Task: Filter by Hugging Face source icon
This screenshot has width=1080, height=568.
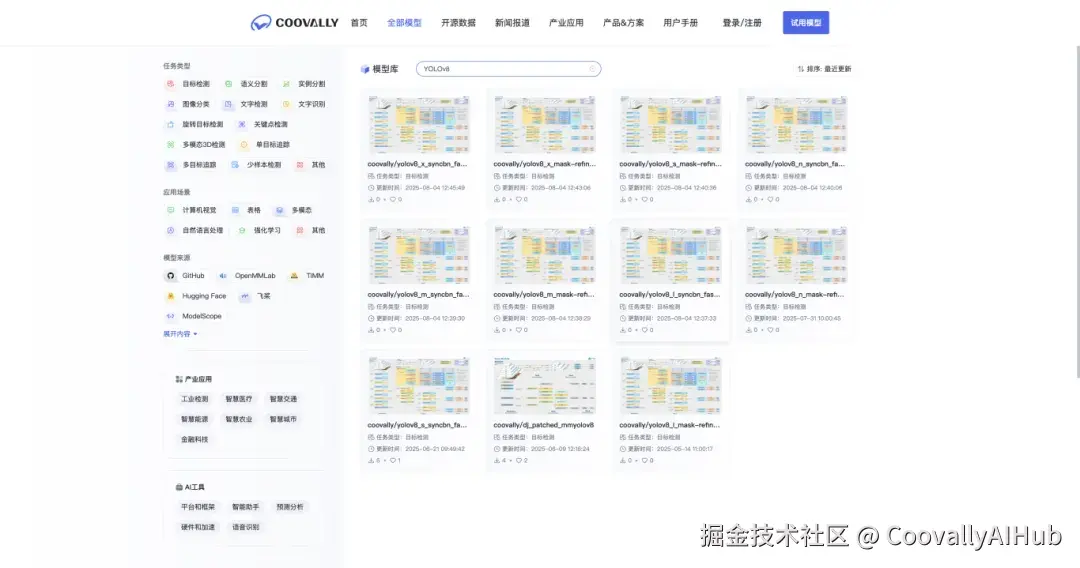Action: (170, 296)
